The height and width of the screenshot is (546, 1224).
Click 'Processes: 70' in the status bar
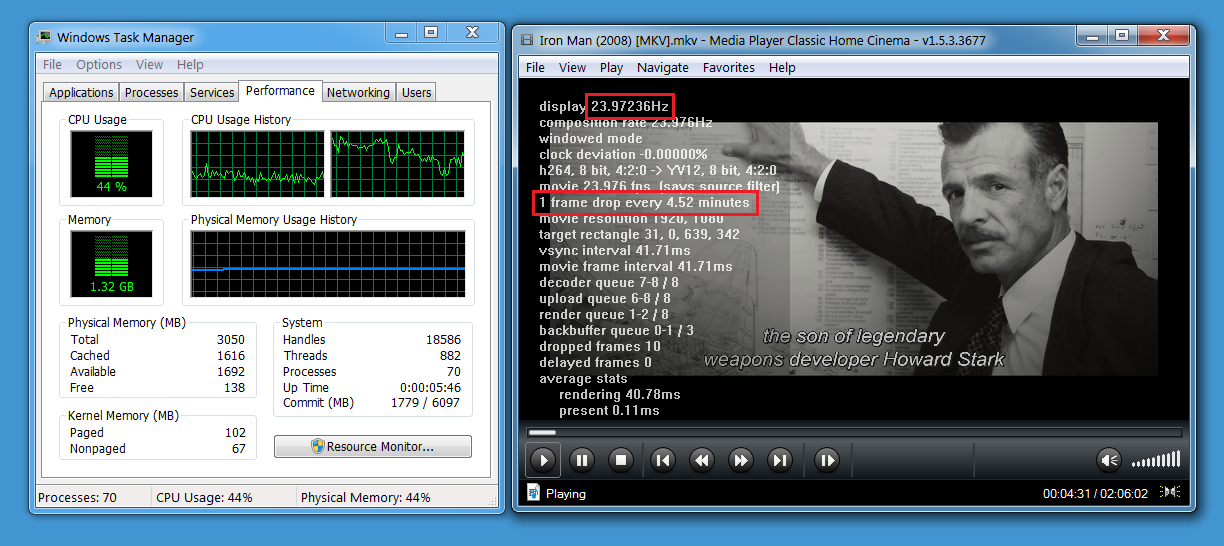(79, 498)
